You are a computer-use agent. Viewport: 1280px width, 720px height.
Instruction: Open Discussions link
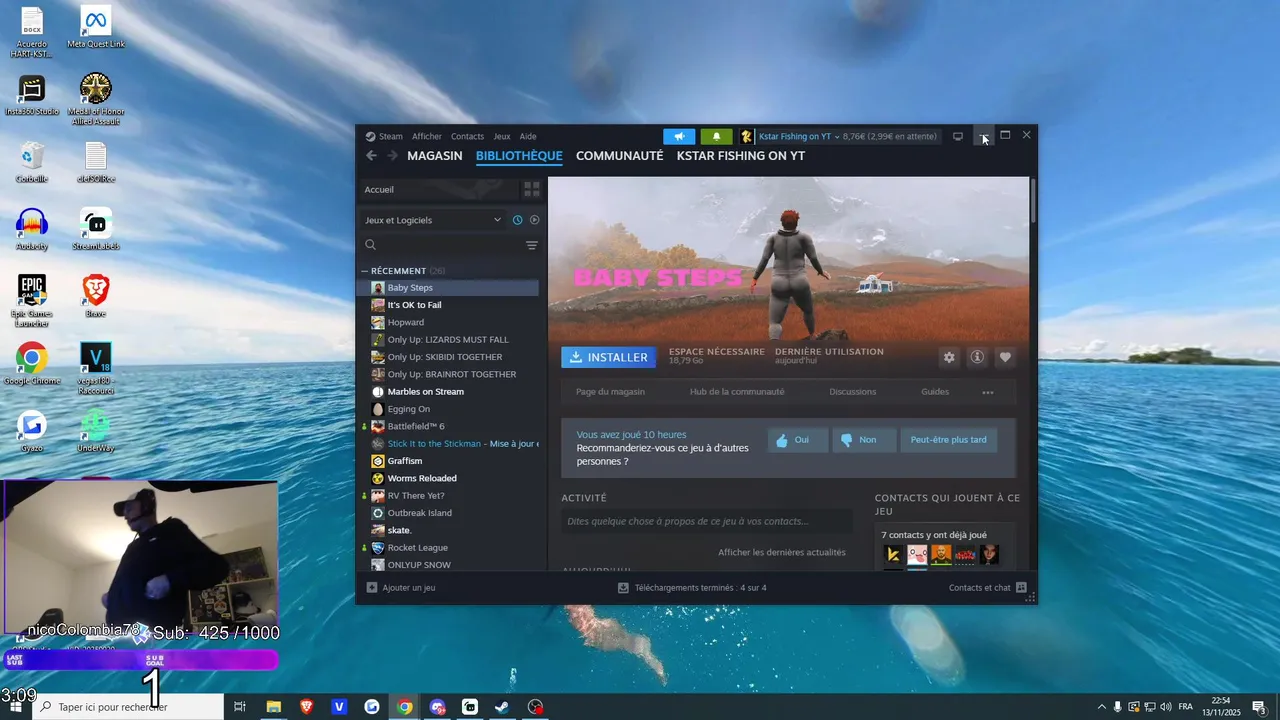tap(853, 392)
